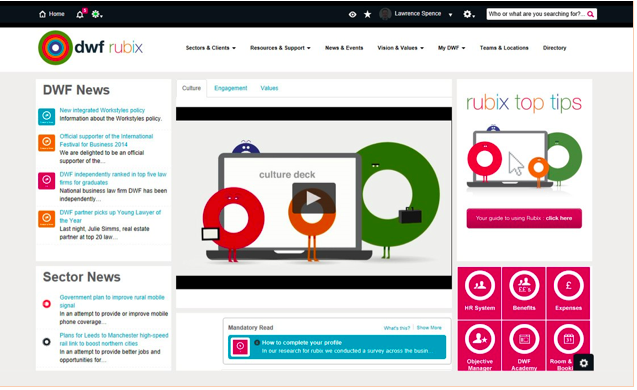Click the search box field
This screenshot has height=390, width=637.
pyautogui.click(x=536, y=14)
